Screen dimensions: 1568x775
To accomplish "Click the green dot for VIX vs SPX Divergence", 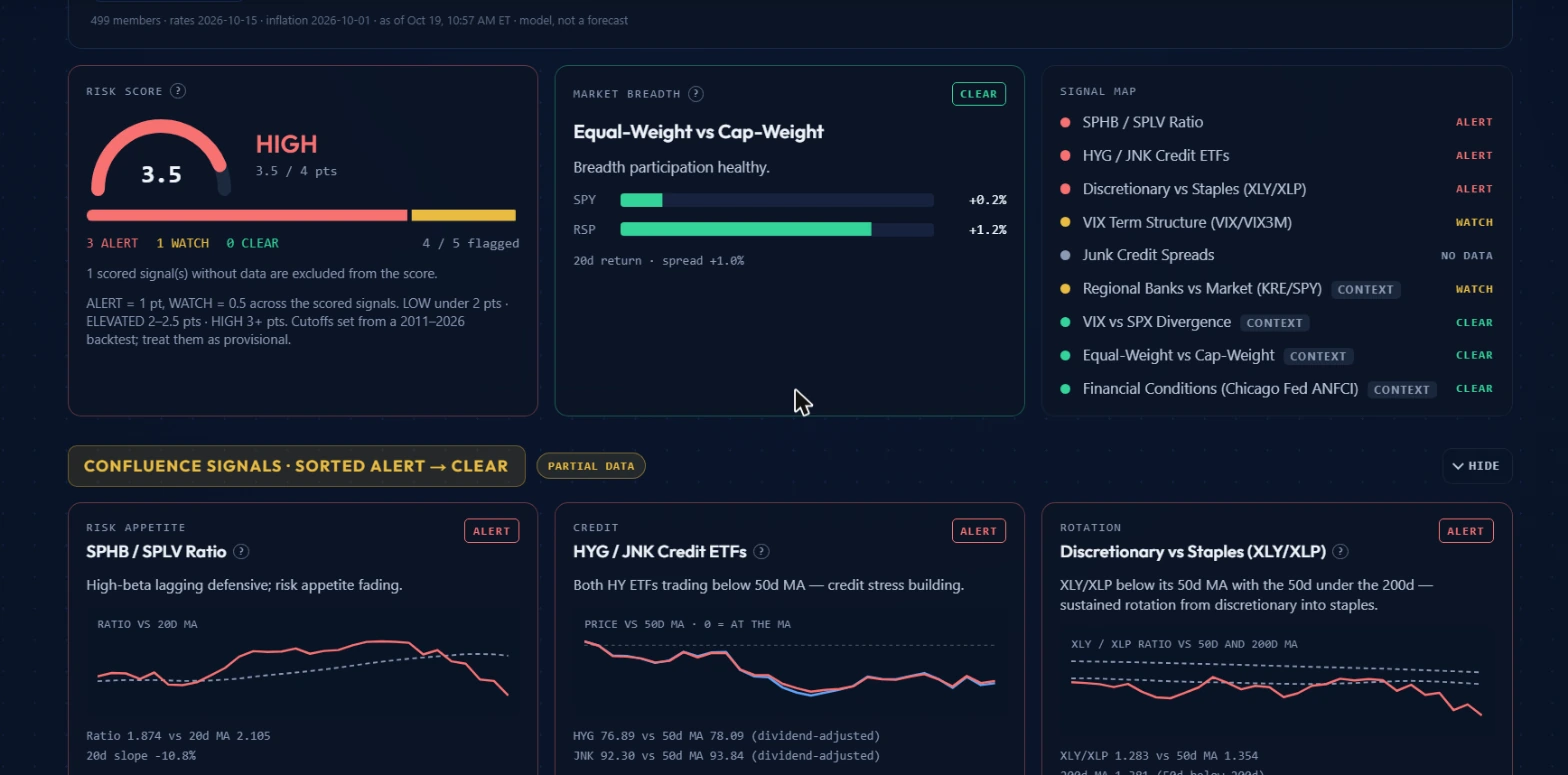I will (x=1065, y=322).
